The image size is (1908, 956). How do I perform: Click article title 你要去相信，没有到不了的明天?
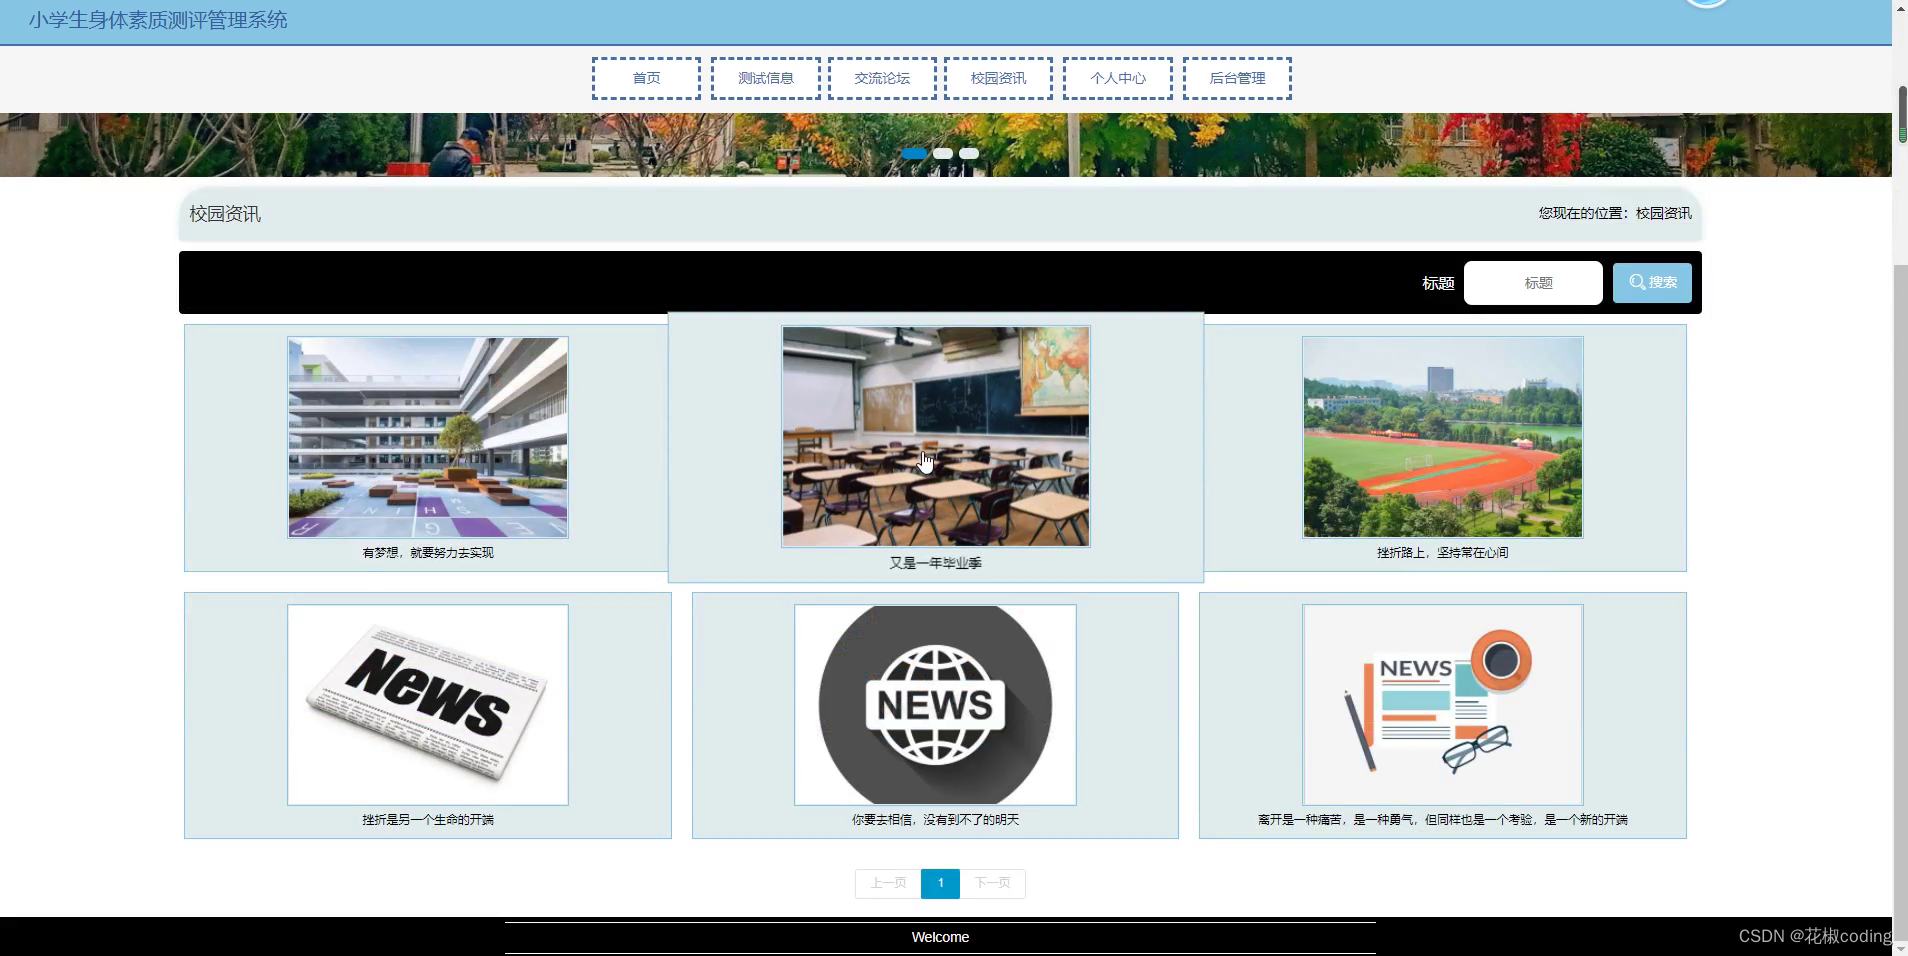(x=935, y=820)
